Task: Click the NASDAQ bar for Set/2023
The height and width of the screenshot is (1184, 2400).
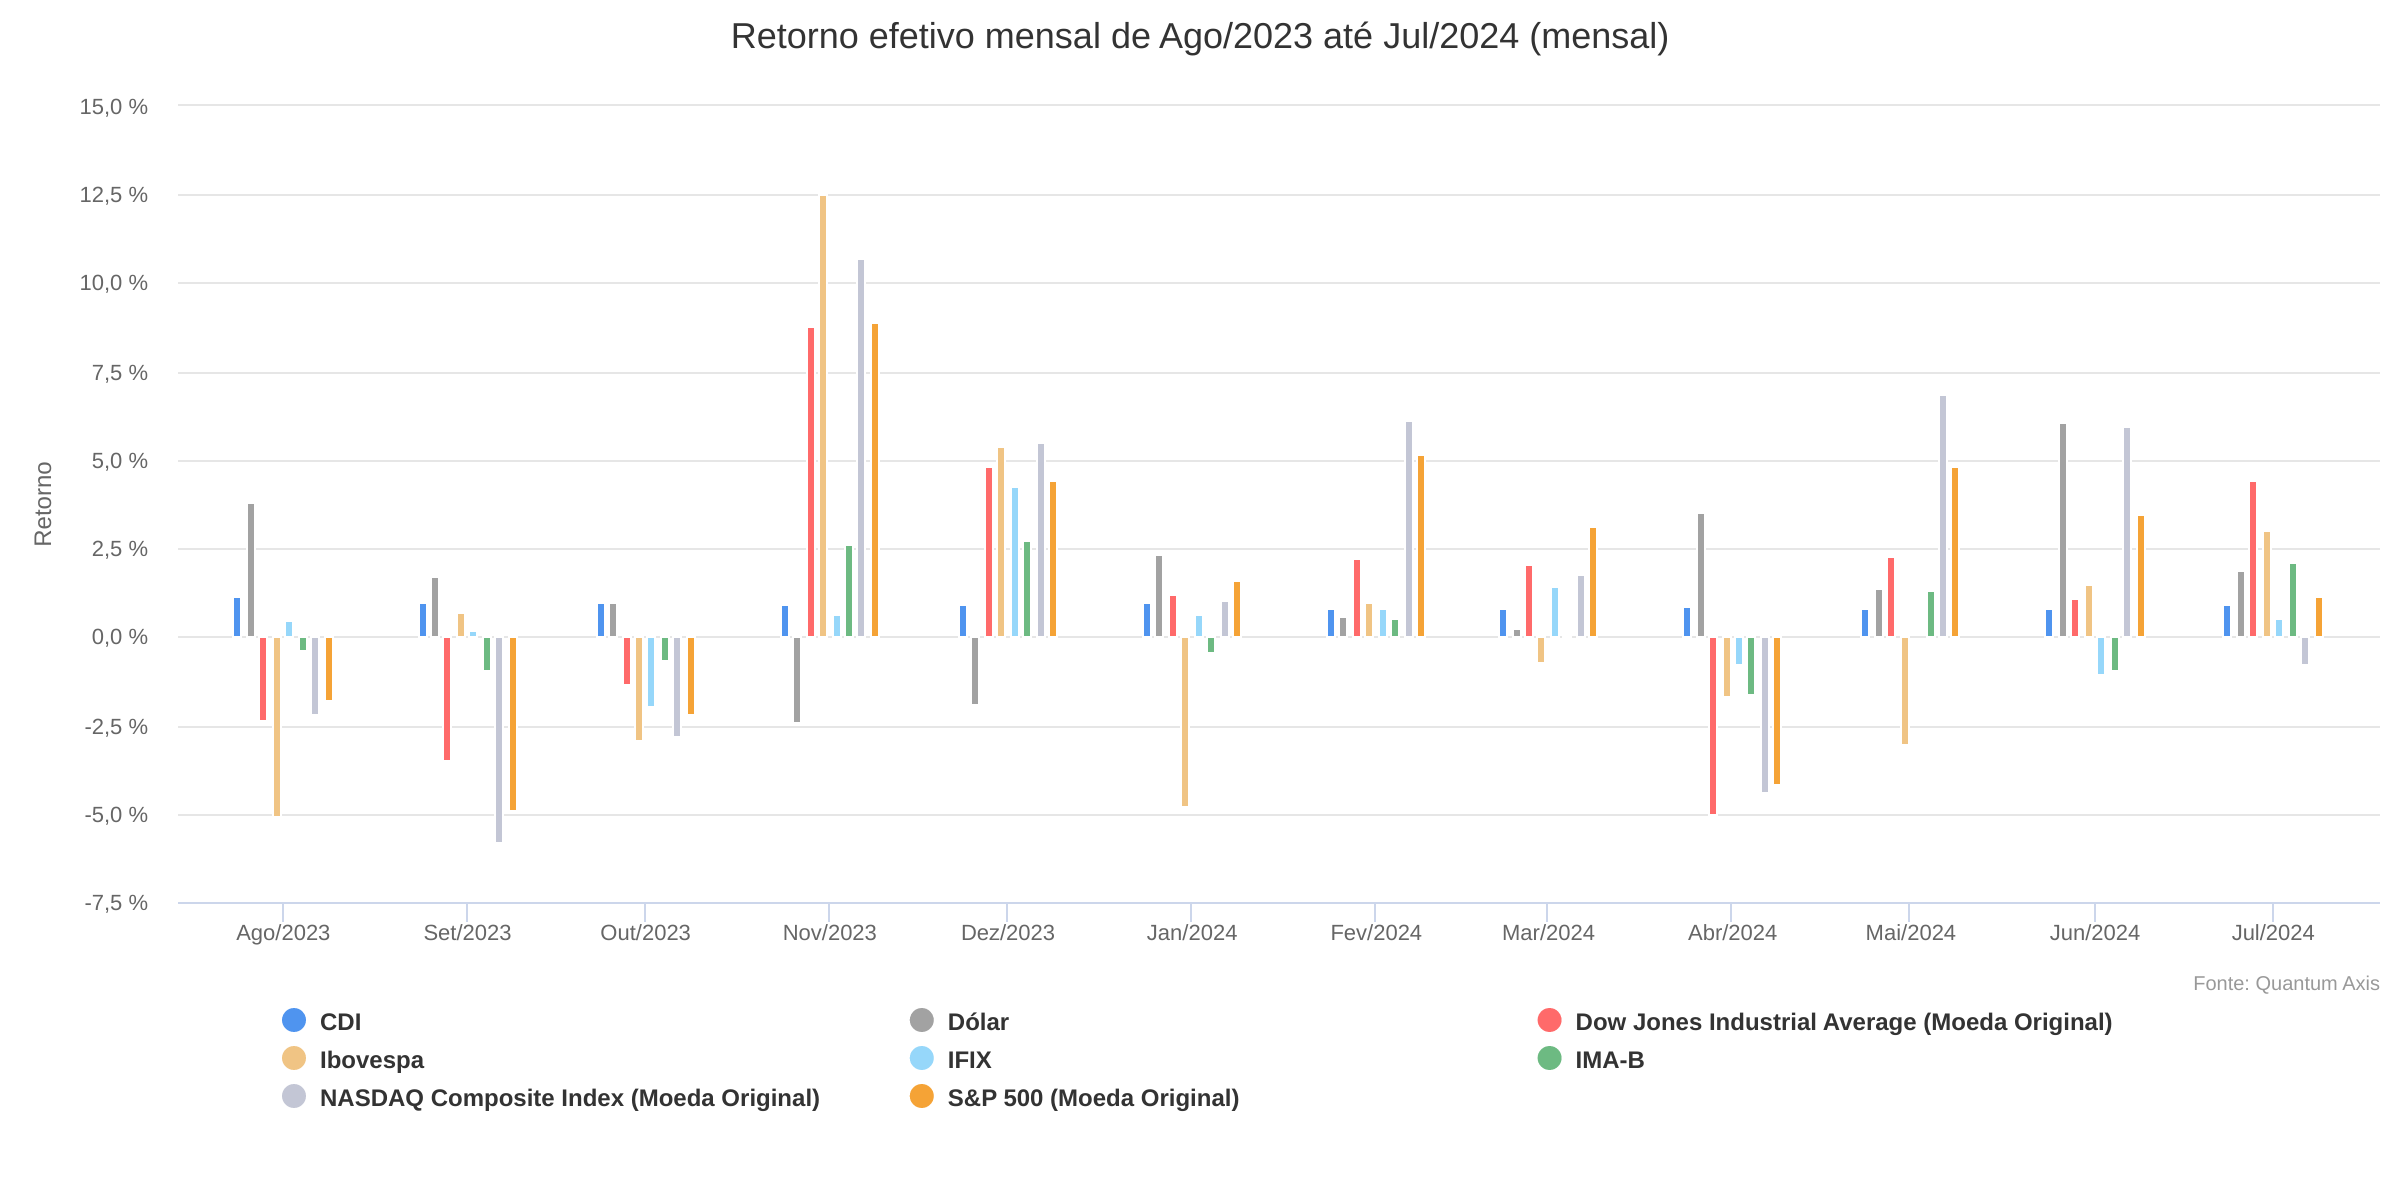Action: point(499,739)
